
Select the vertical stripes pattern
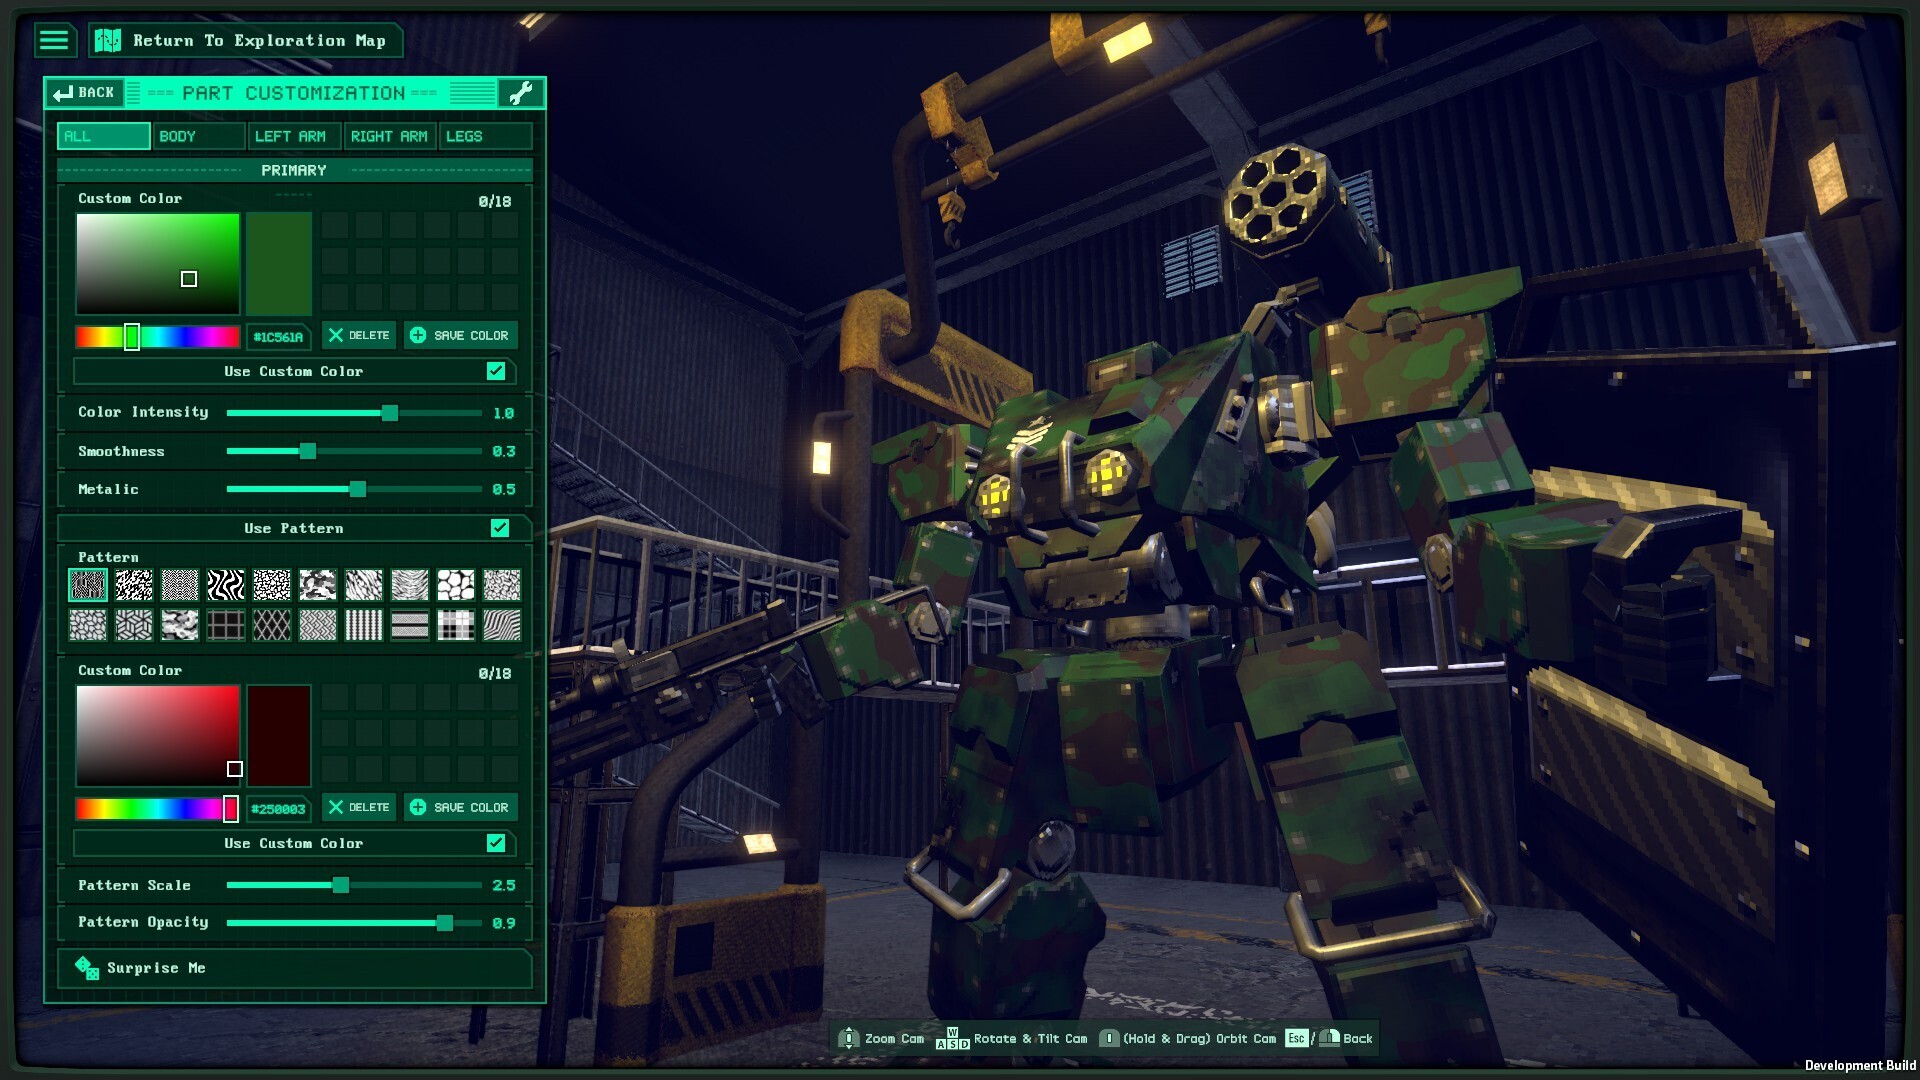click(x=364, y=626)
